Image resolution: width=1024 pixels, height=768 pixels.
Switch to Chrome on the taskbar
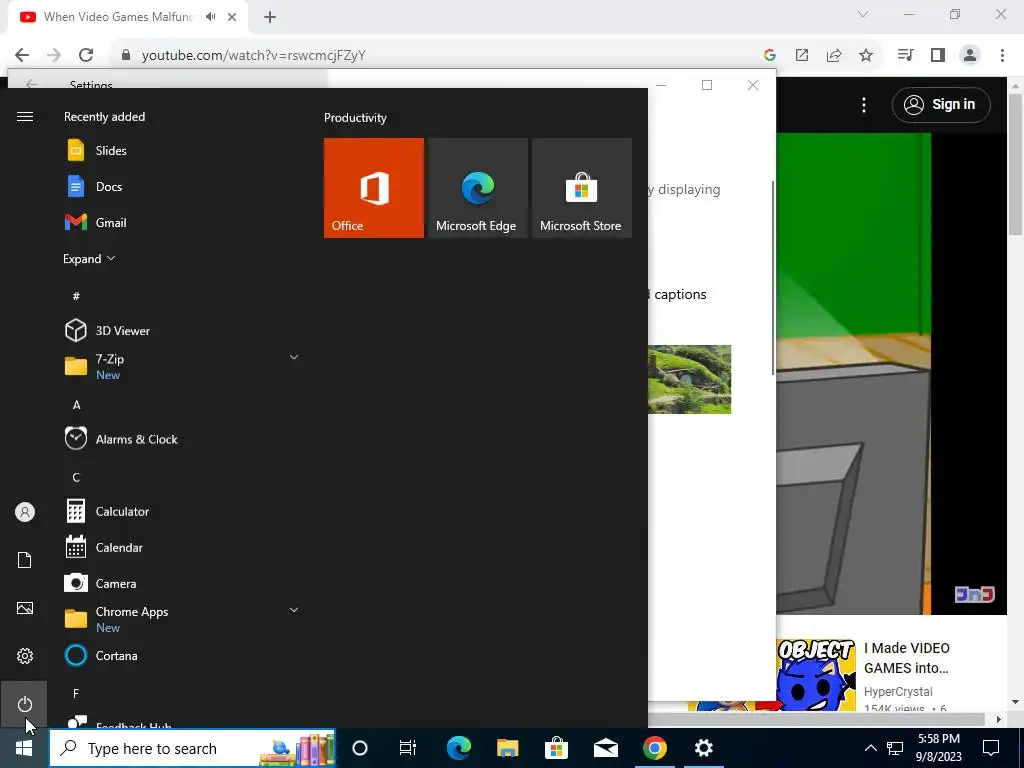point(654,748)
